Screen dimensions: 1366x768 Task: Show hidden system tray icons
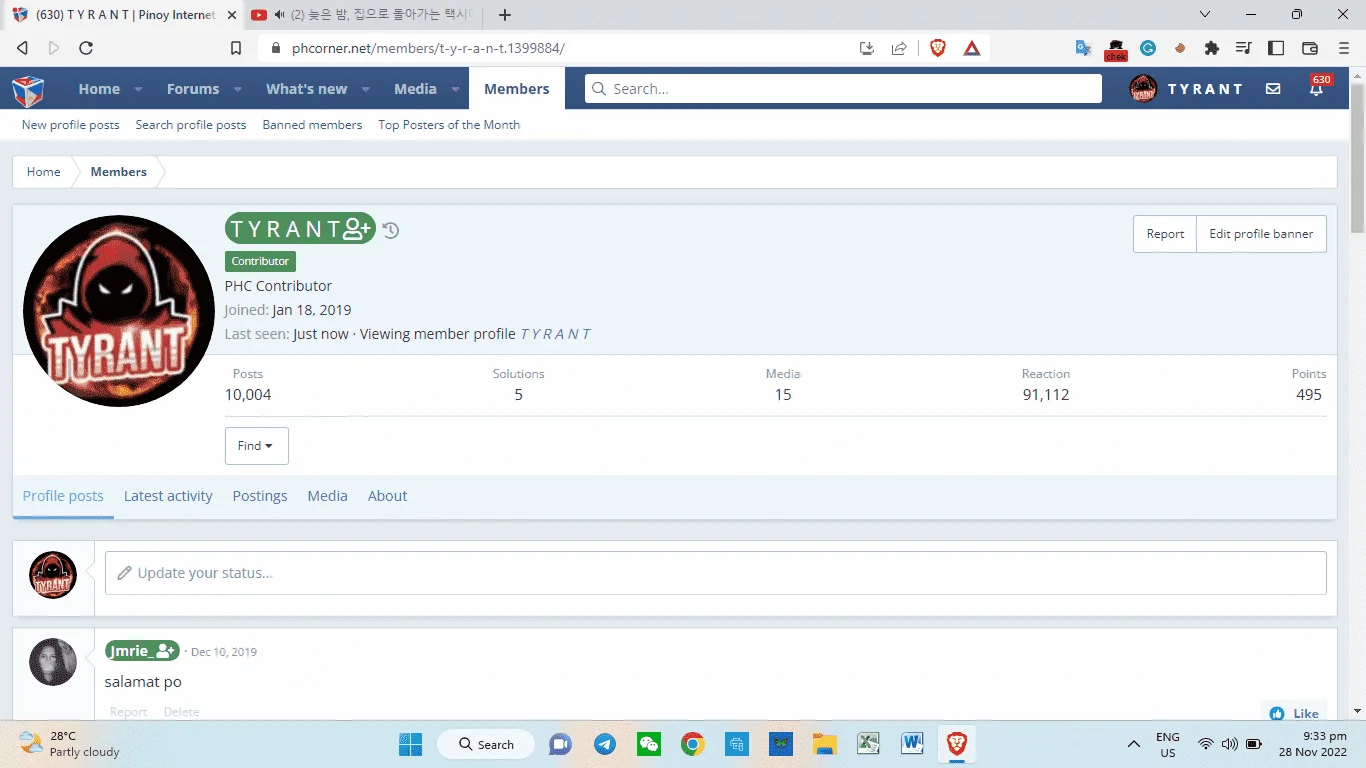click(1134, 744)
